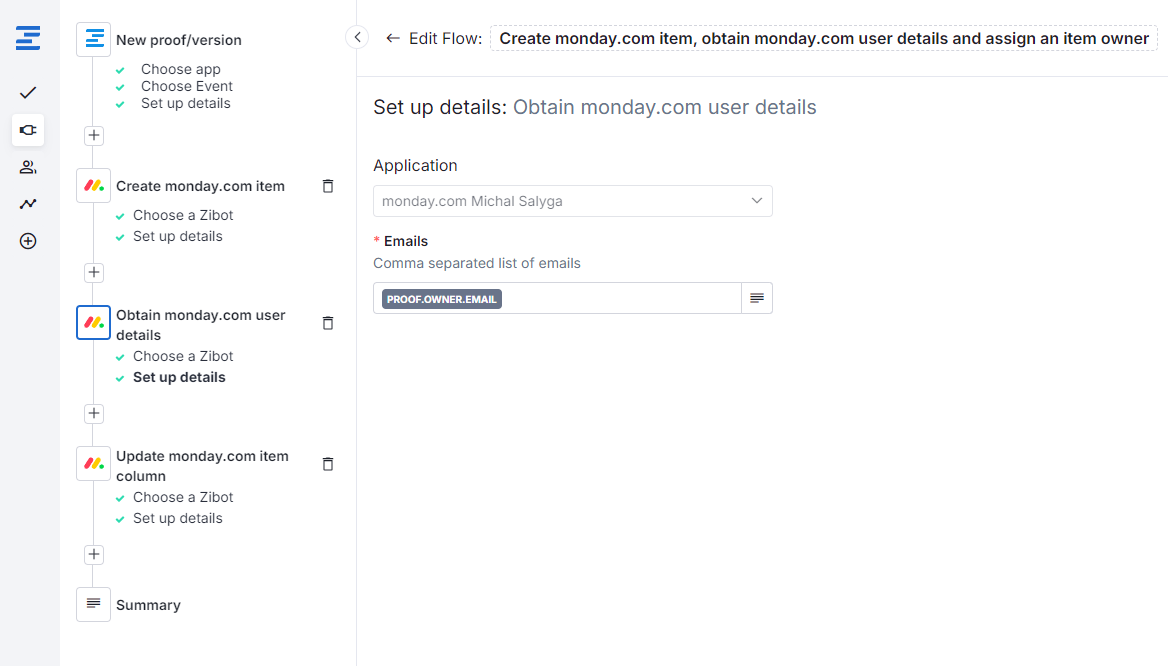Open the Application dropdown monday.com Michal Salyga
The width and height of the screenshot is (1168, 666).
[x=572, y=201]
